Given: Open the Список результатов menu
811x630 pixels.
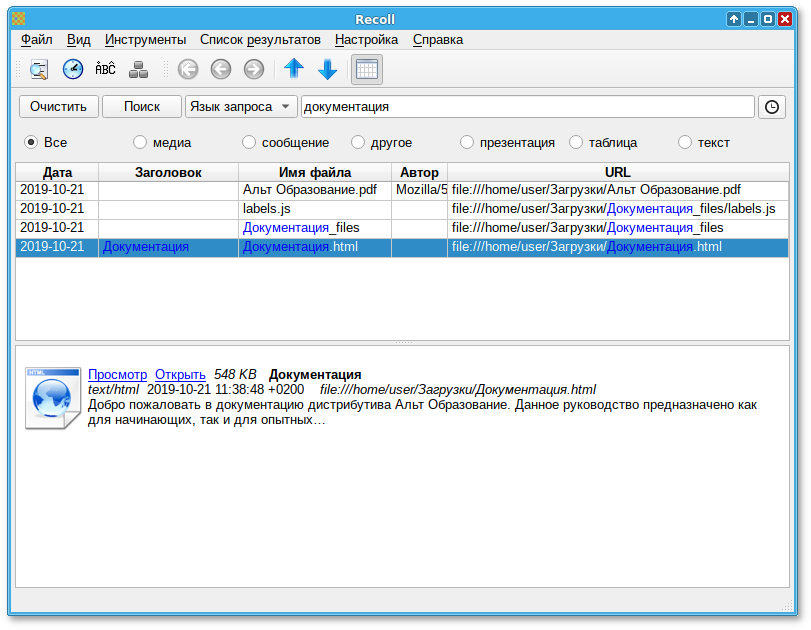Looking at the screenshot, I should [x=260, y=40].
